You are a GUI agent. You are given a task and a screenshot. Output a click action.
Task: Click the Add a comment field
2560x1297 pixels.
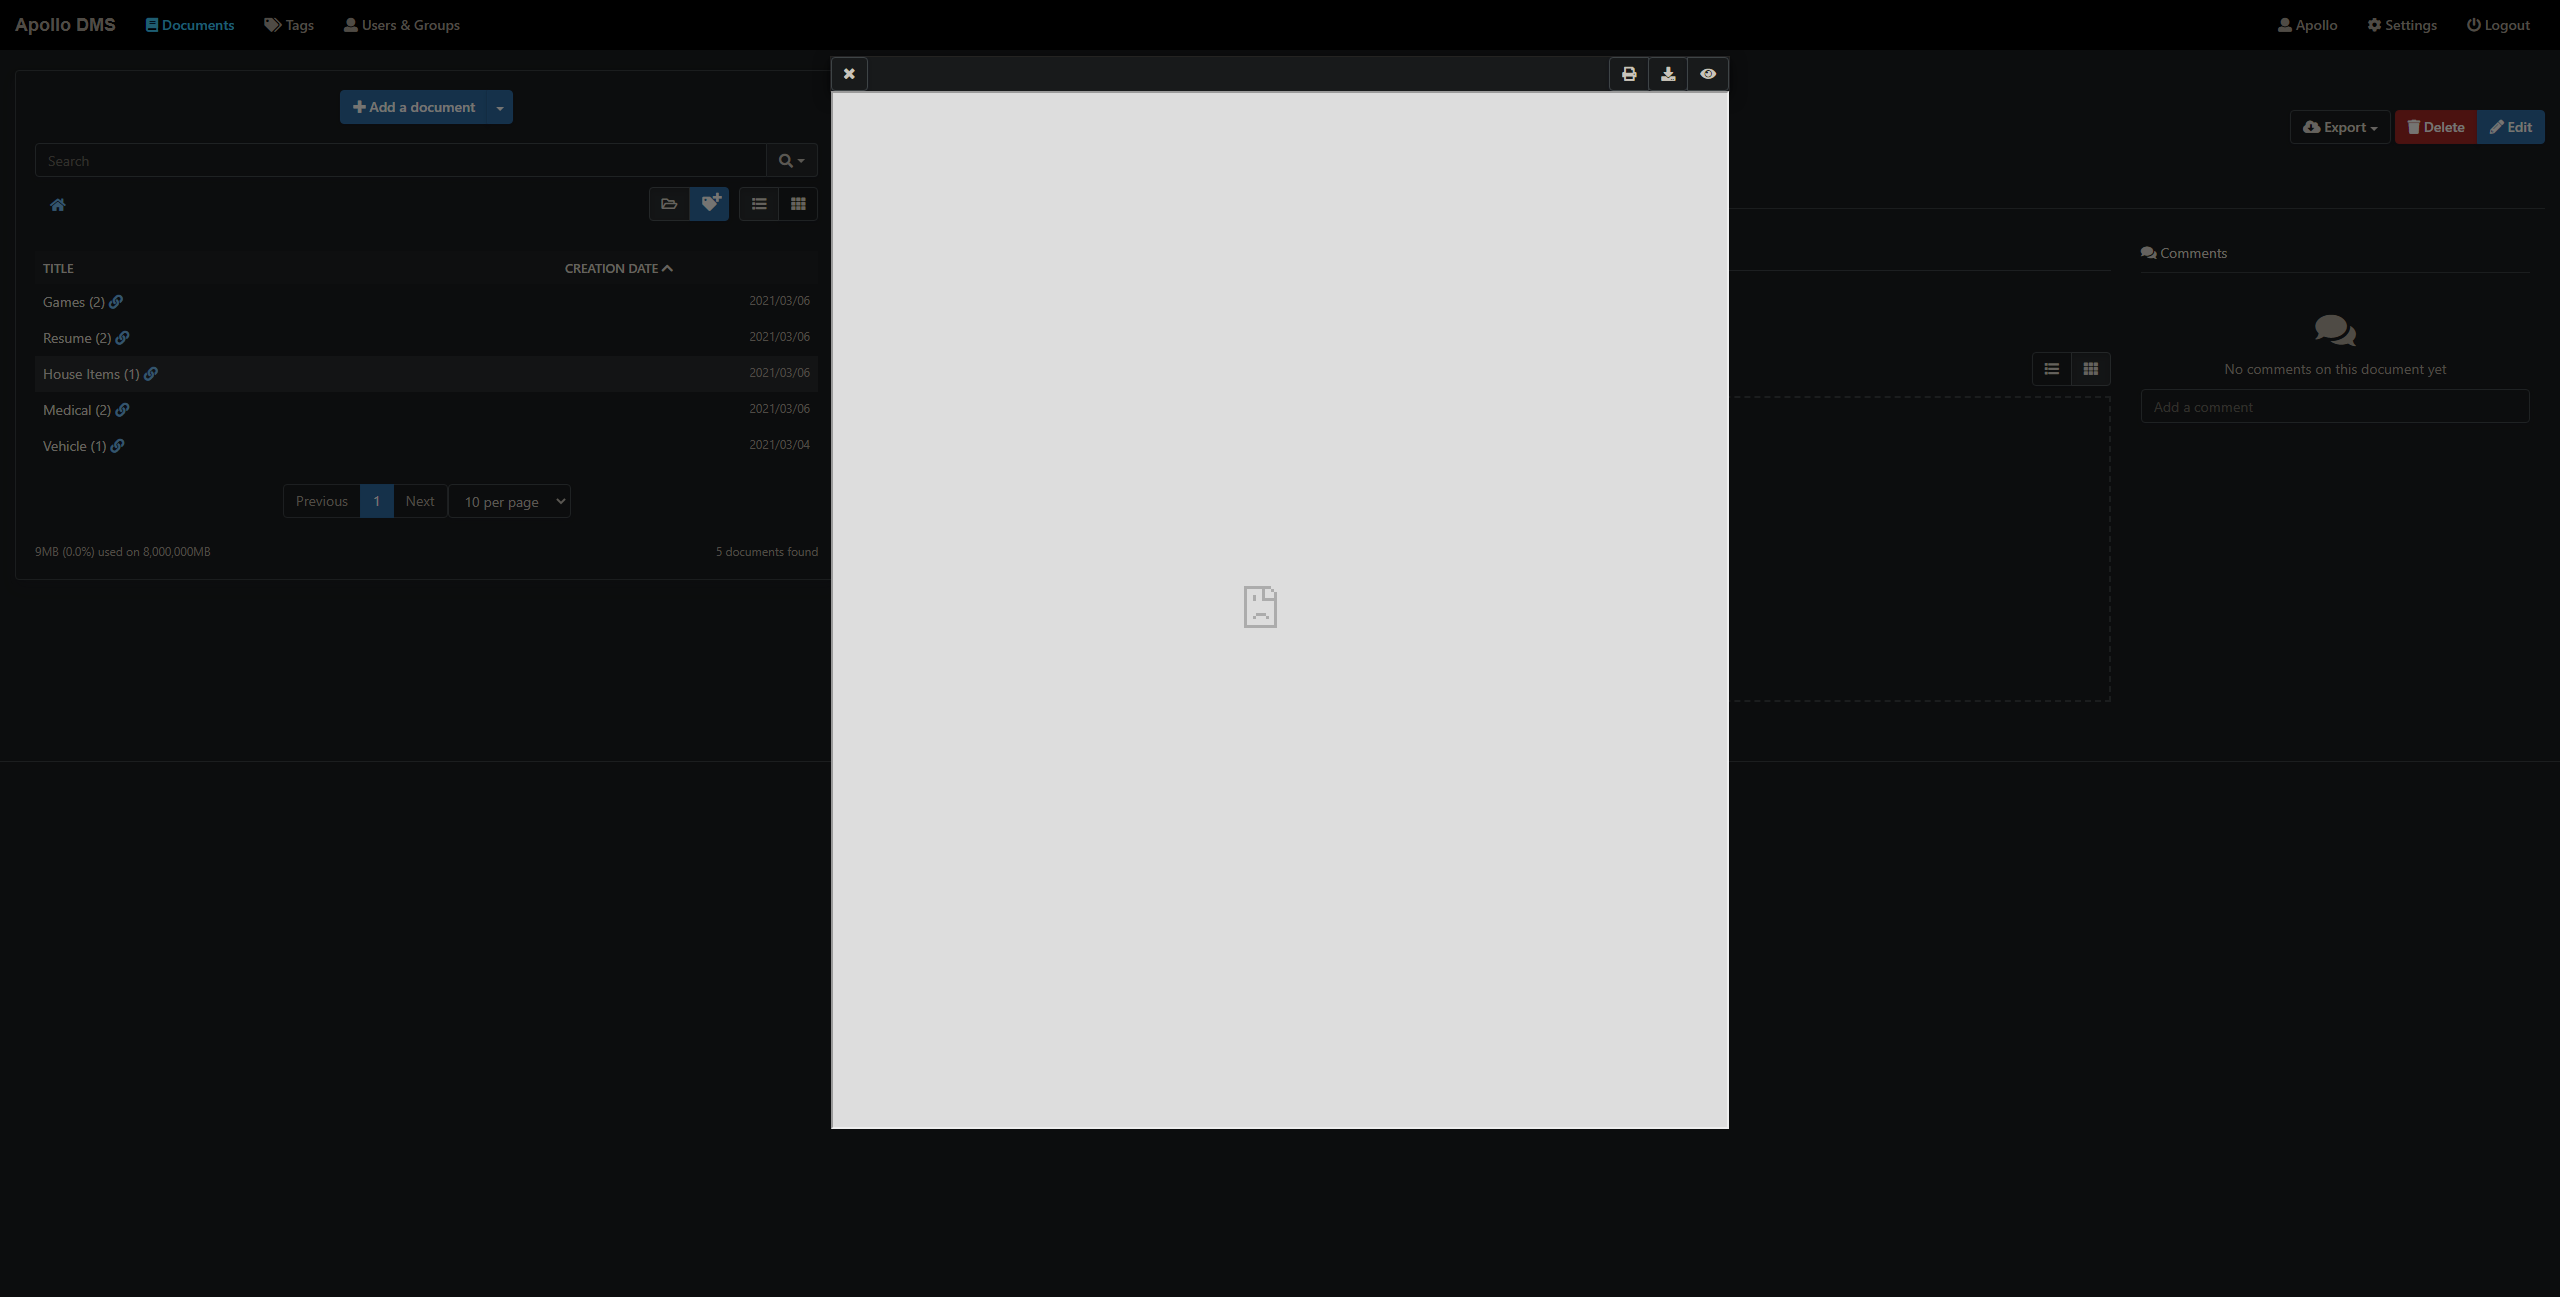pyautogui.click(x=2336, y=406)
